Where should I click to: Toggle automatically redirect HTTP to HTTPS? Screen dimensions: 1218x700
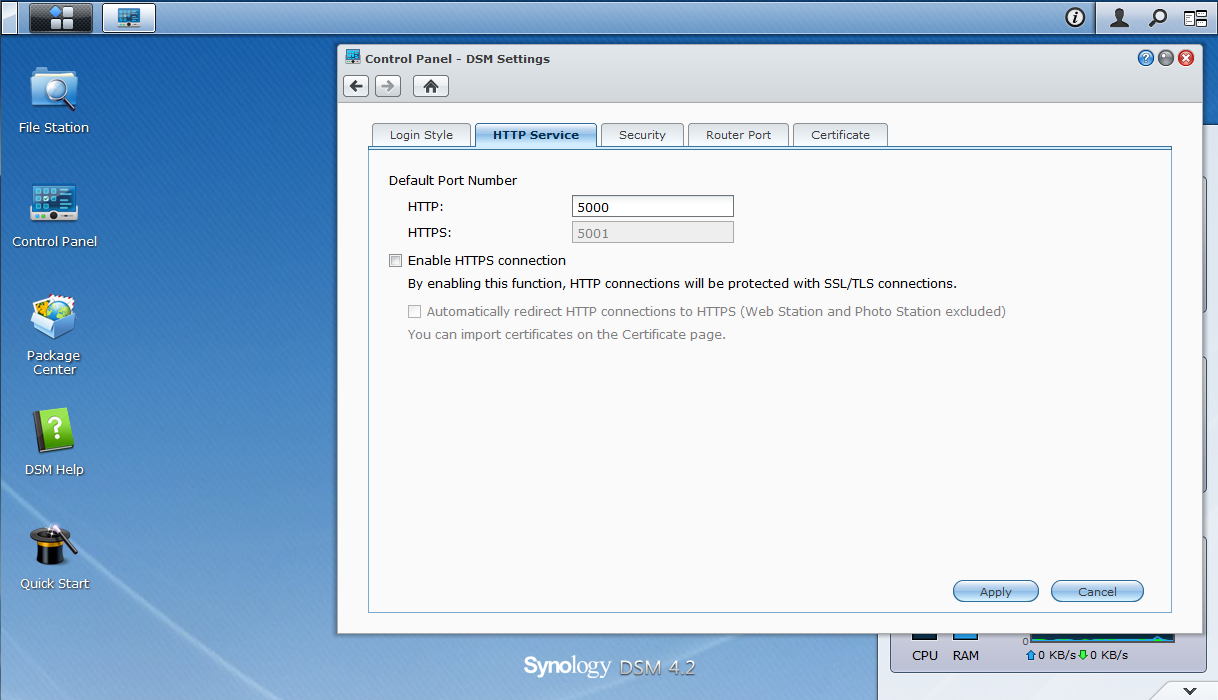[x=415, y=311]
